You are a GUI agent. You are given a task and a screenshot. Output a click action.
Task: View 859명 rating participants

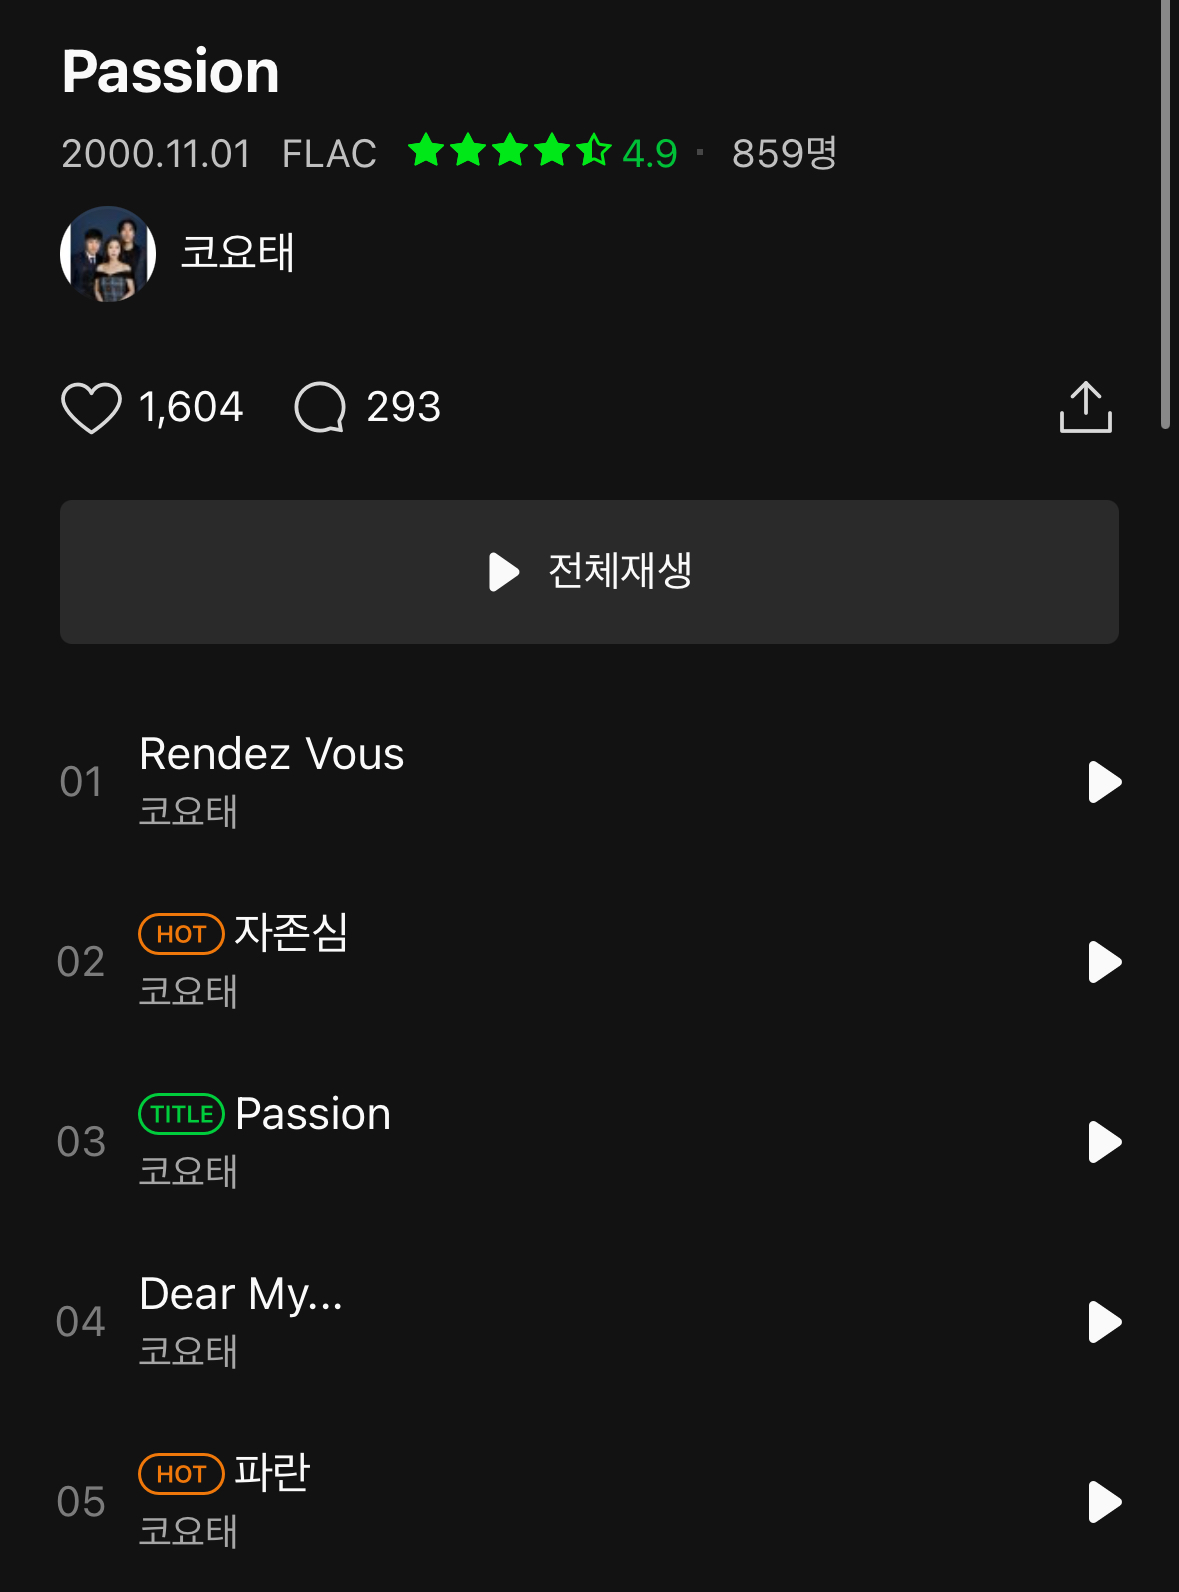click(784, 153)
